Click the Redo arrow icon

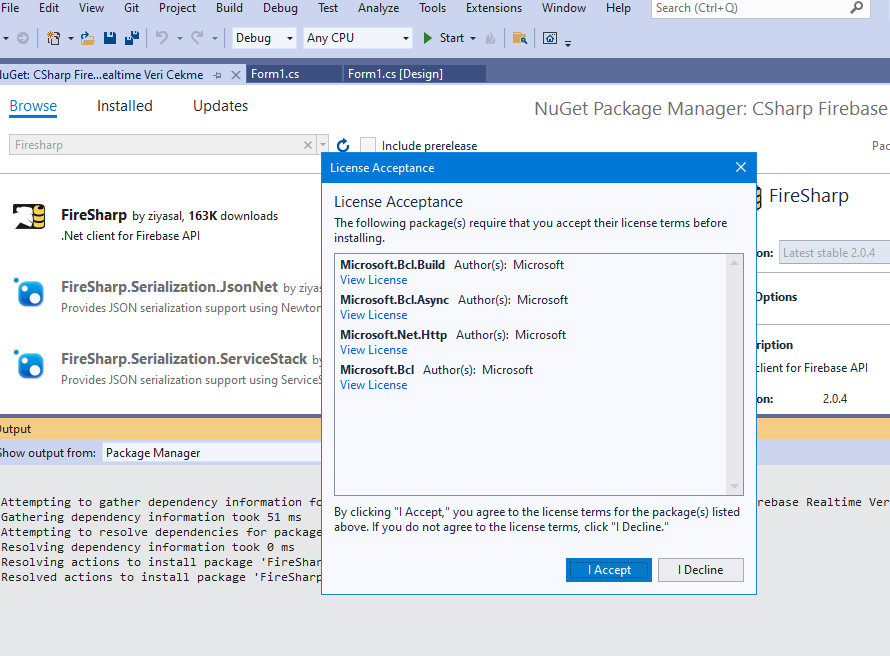pyautogui.click(x=197, y=38)
